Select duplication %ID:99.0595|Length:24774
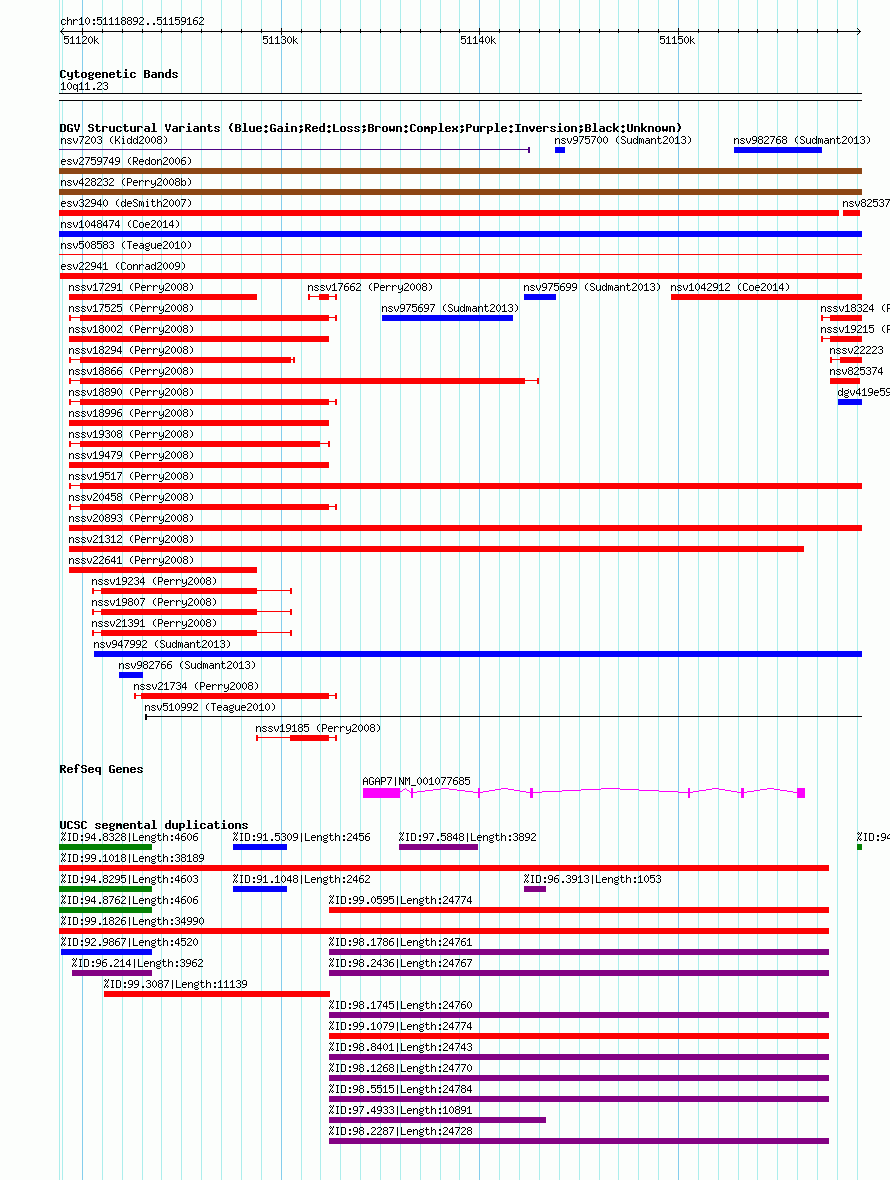Image resolution: width=890 pixels, height=1180 pixels. (x=579, y=911)
